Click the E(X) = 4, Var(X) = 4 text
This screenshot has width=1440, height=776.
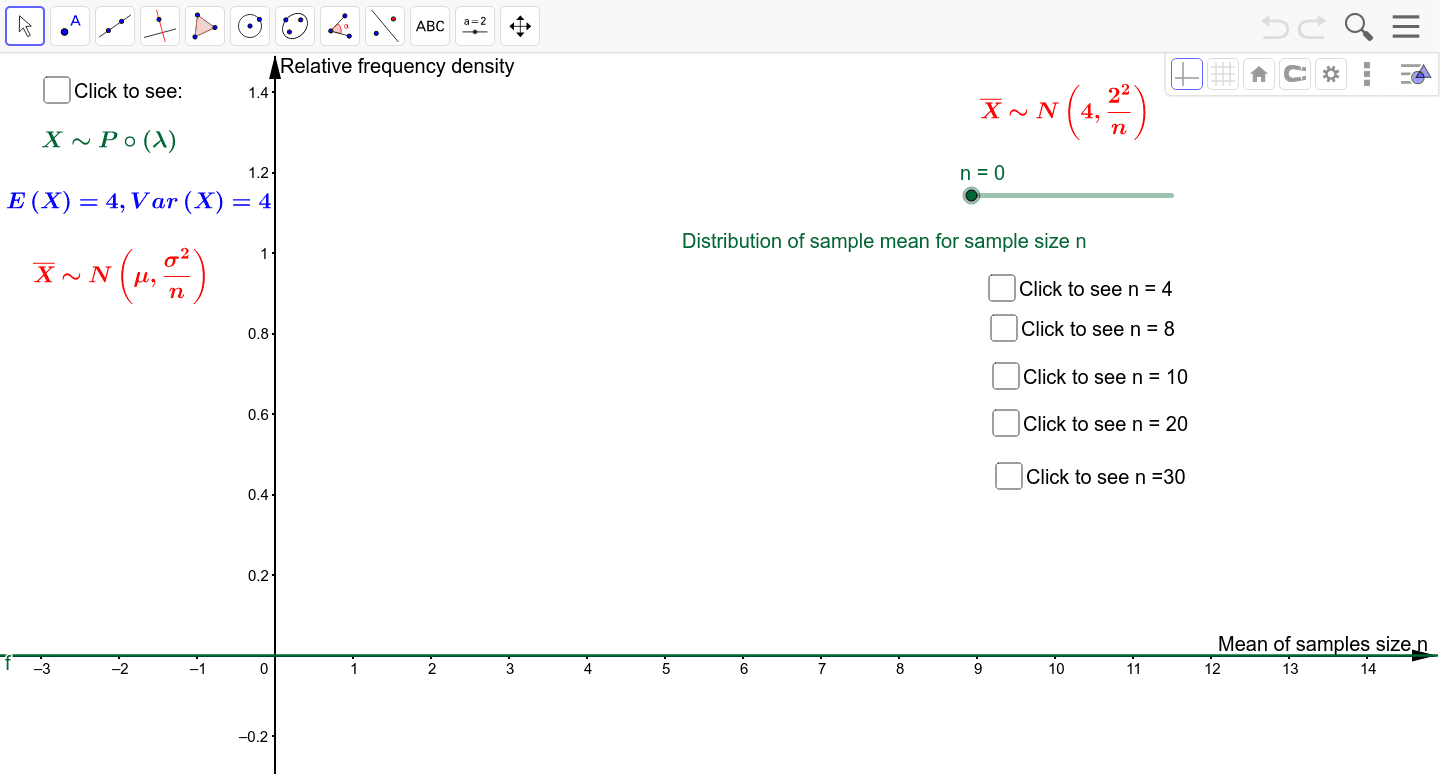click(139, 201)
